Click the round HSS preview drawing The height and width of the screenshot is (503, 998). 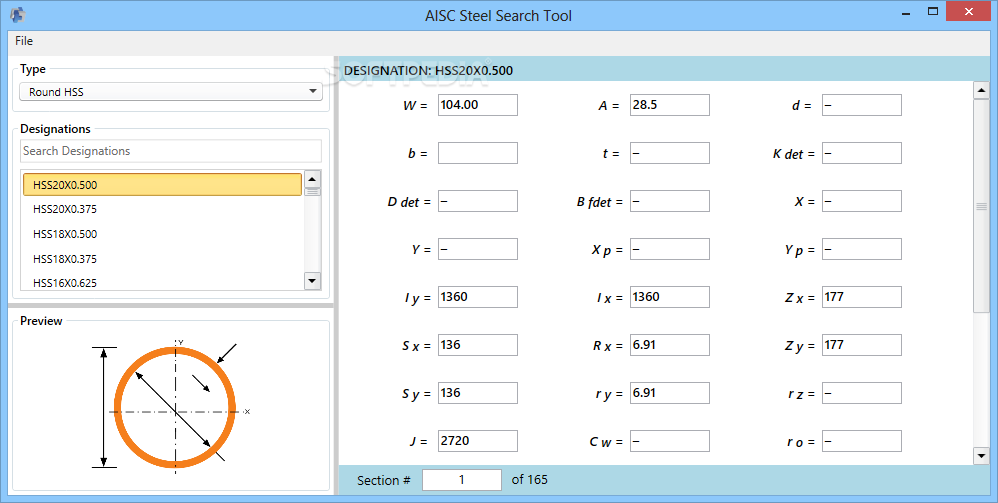click(172, 407)
